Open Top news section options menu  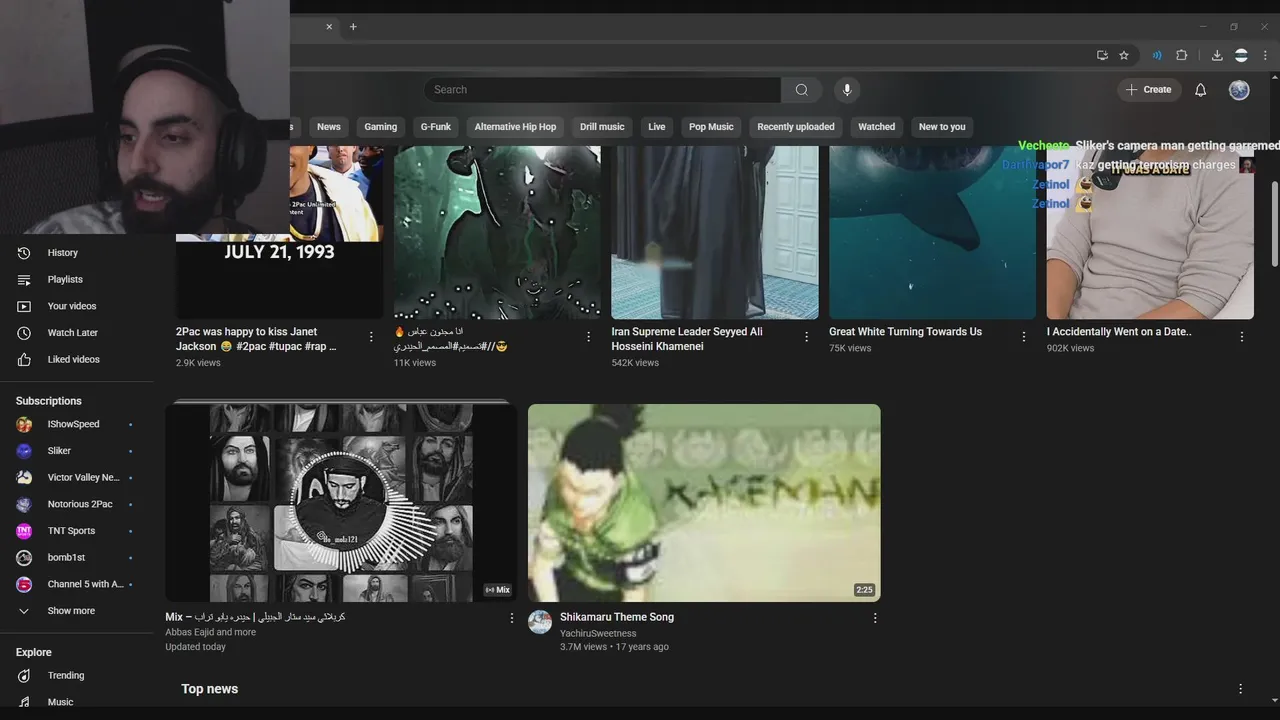(x=1241, y=689)
